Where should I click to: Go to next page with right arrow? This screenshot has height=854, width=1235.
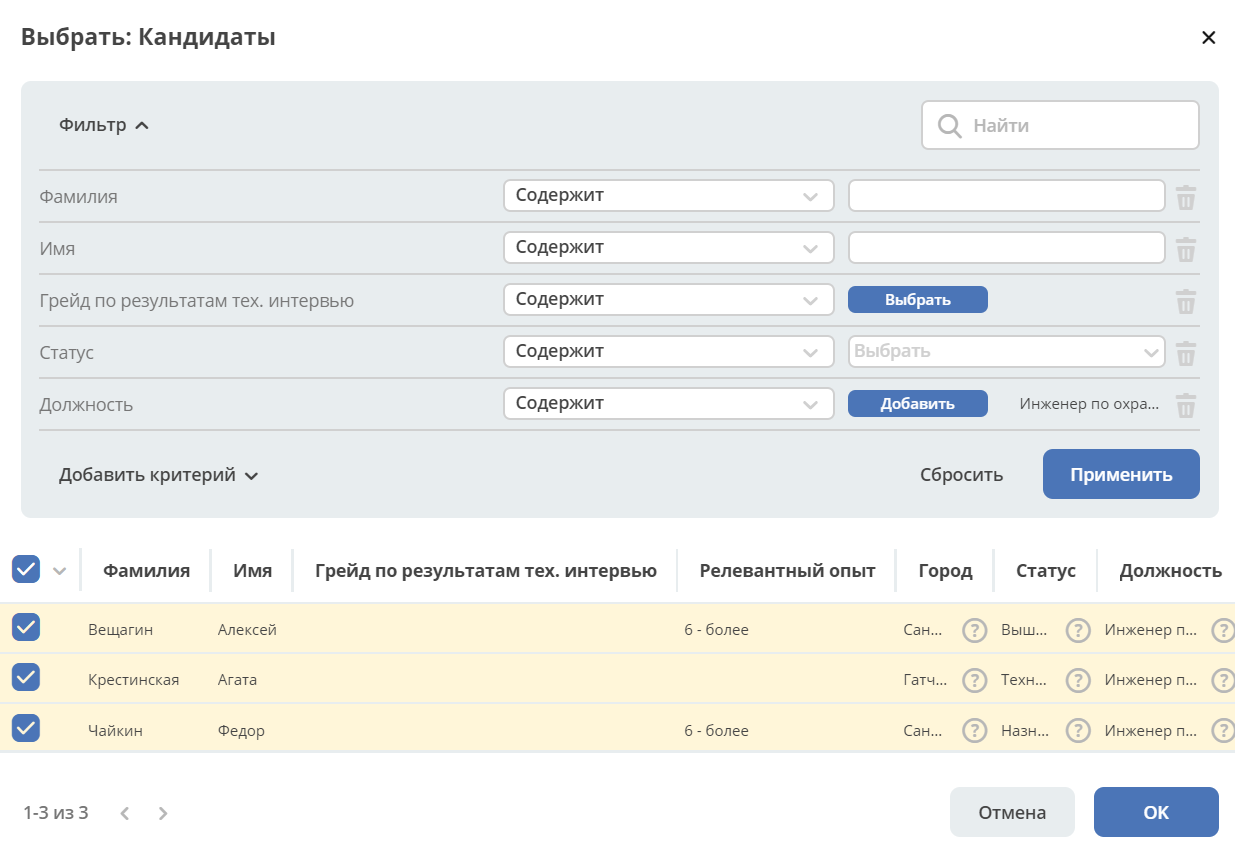pos(163,813)
